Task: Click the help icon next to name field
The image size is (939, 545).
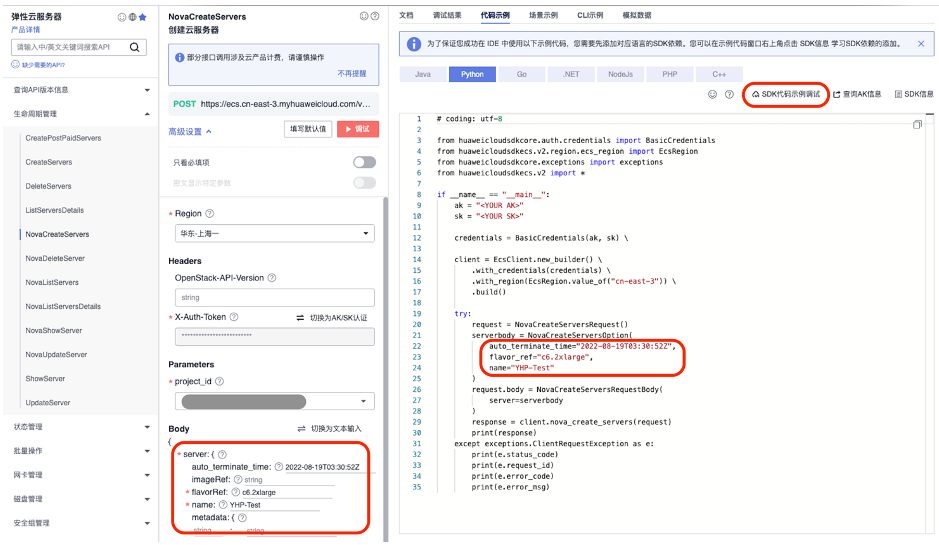Action: [x=223, y=505]
